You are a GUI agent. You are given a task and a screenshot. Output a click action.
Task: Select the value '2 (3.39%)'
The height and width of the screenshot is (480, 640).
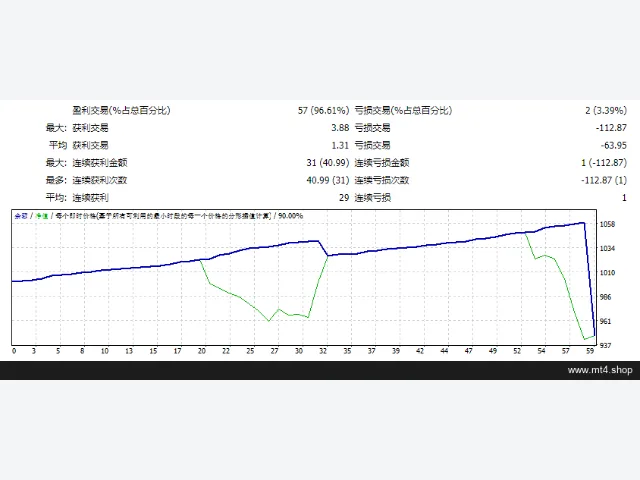click(x=606, y=110)
